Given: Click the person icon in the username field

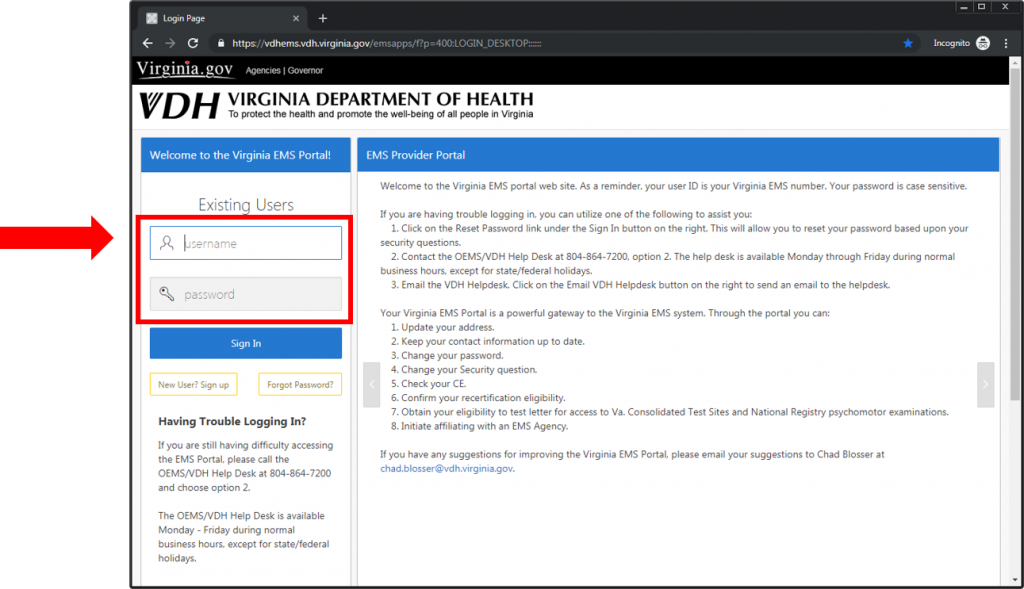Looking at the screenshot, I should pos(166,242).
